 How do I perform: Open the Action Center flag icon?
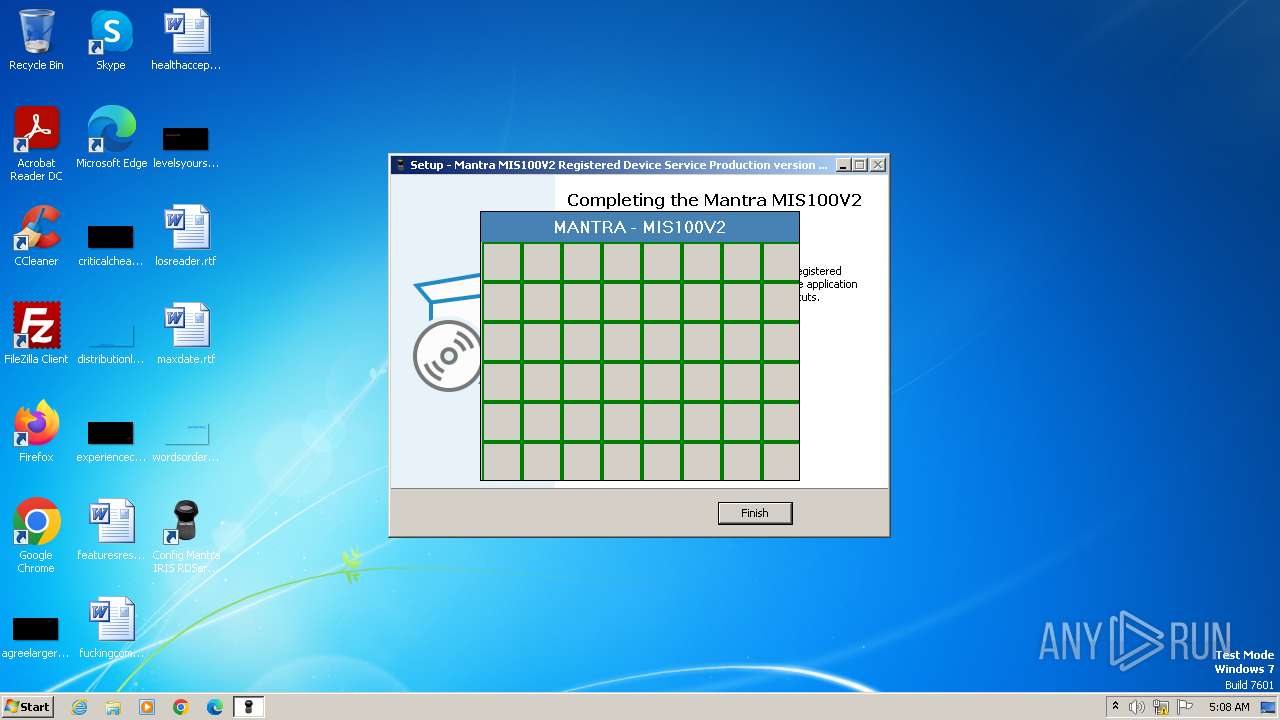pyautogui.click(x=1185, y=707)
